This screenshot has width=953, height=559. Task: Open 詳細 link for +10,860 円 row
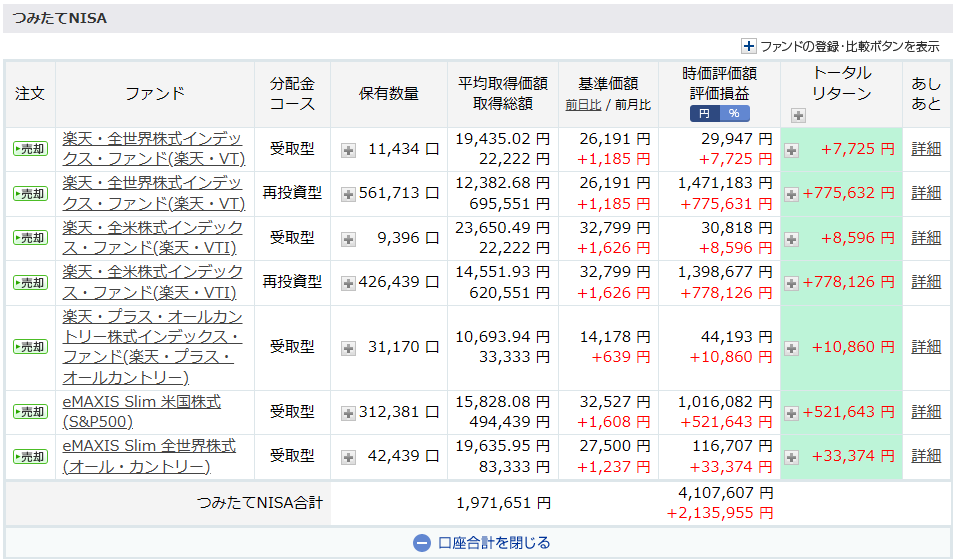[926, 347]
